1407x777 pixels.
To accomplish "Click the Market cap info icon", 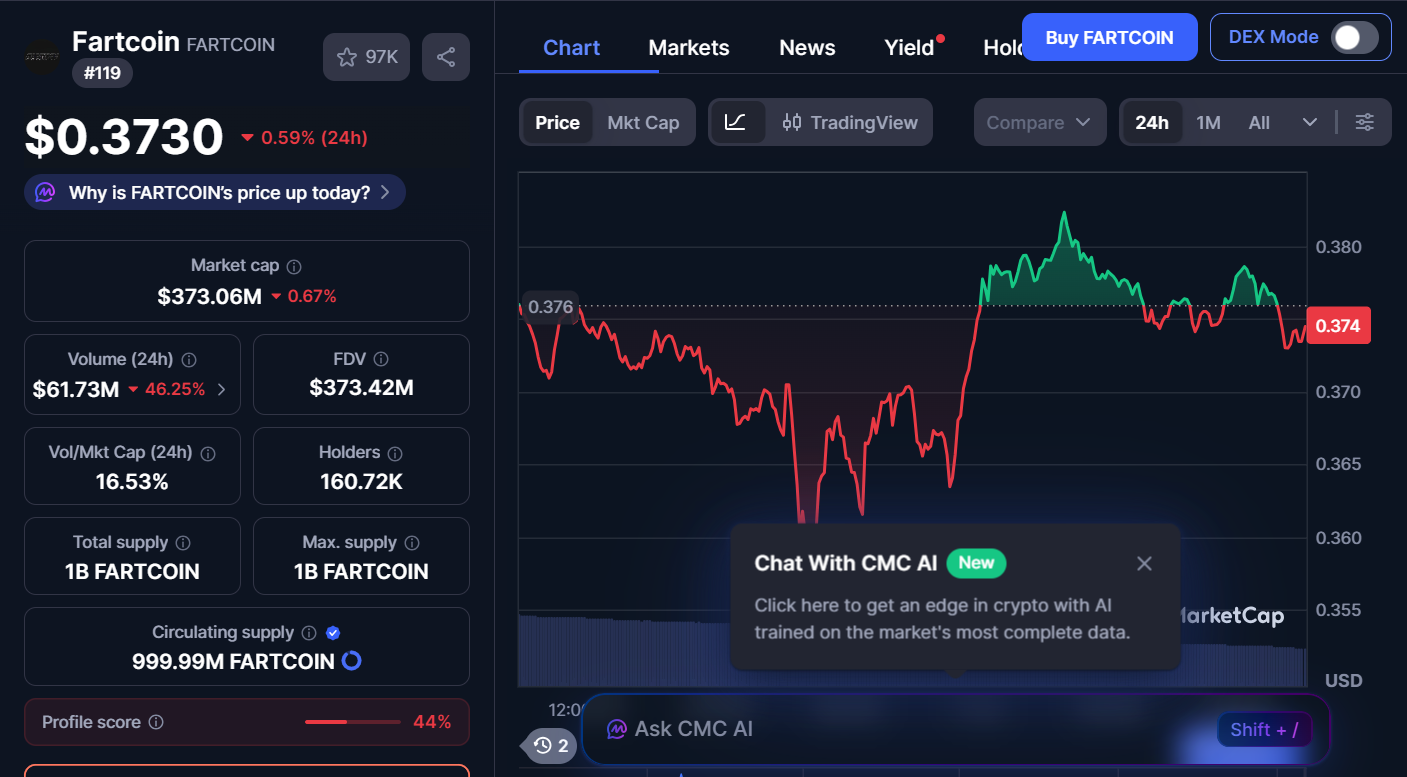I will [292, 265].
